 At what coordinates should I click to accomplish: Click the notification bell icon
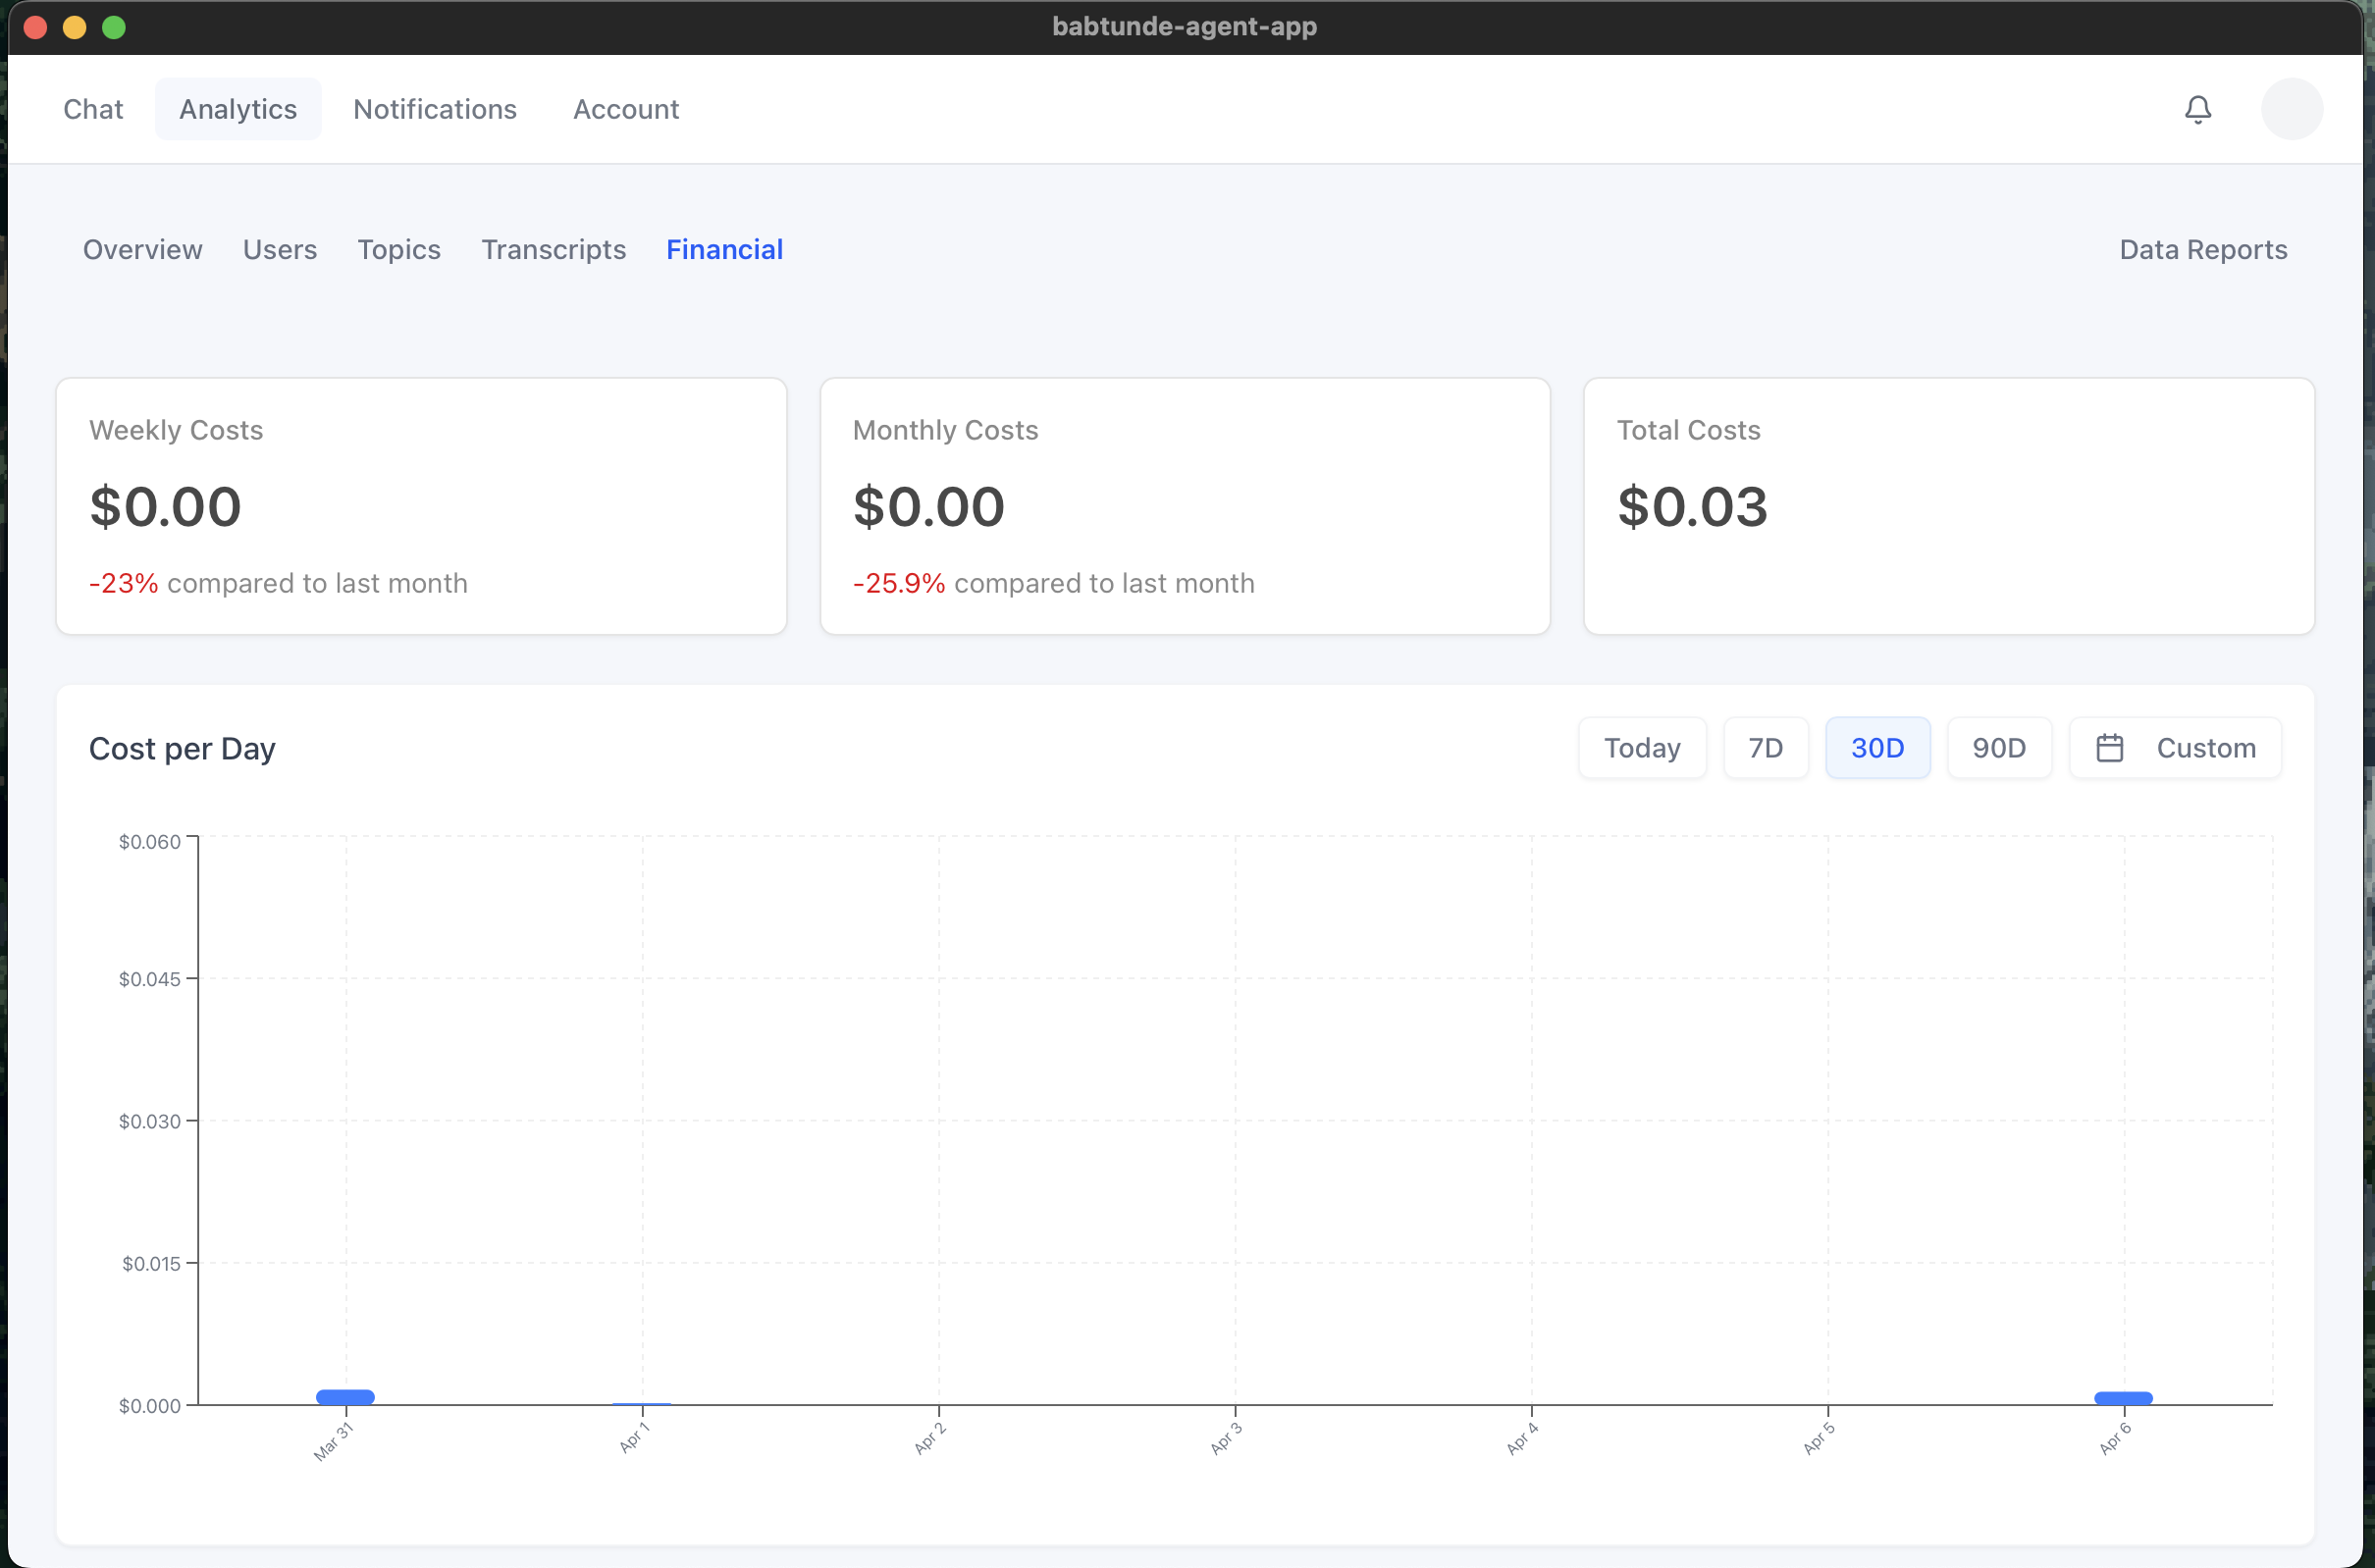2197,109
